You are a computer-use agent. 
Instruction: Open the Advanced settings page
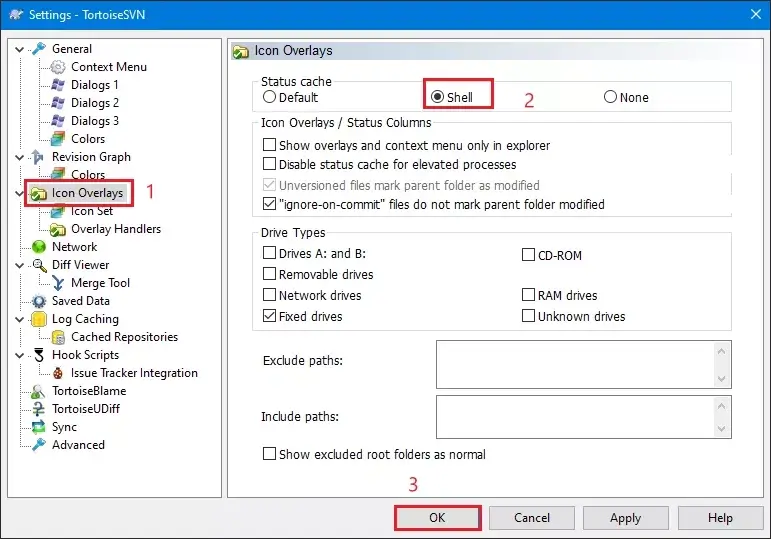coord(78,445)
